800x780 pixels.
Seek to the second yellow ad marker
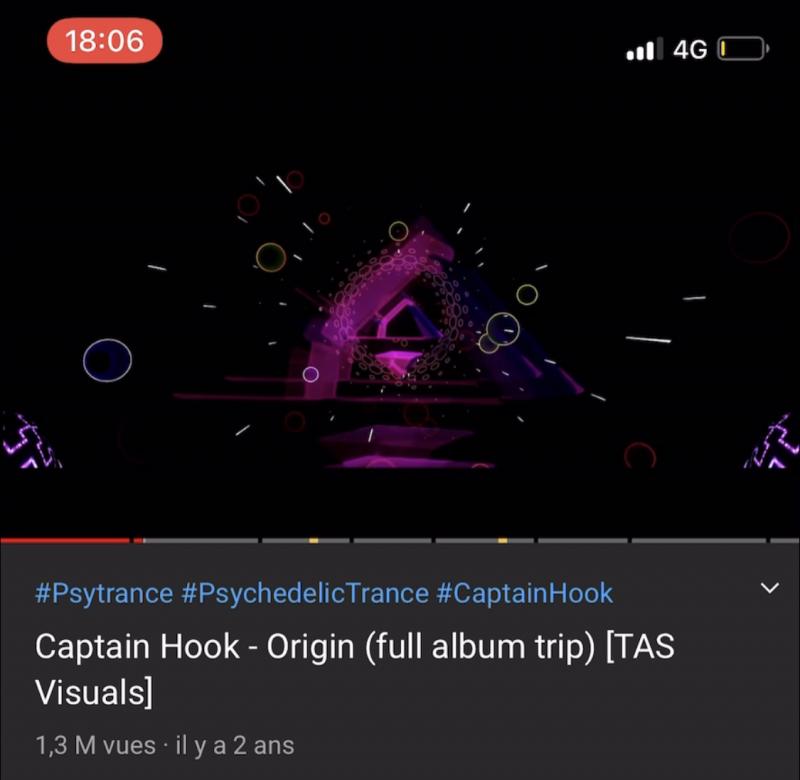pos(503,540)
